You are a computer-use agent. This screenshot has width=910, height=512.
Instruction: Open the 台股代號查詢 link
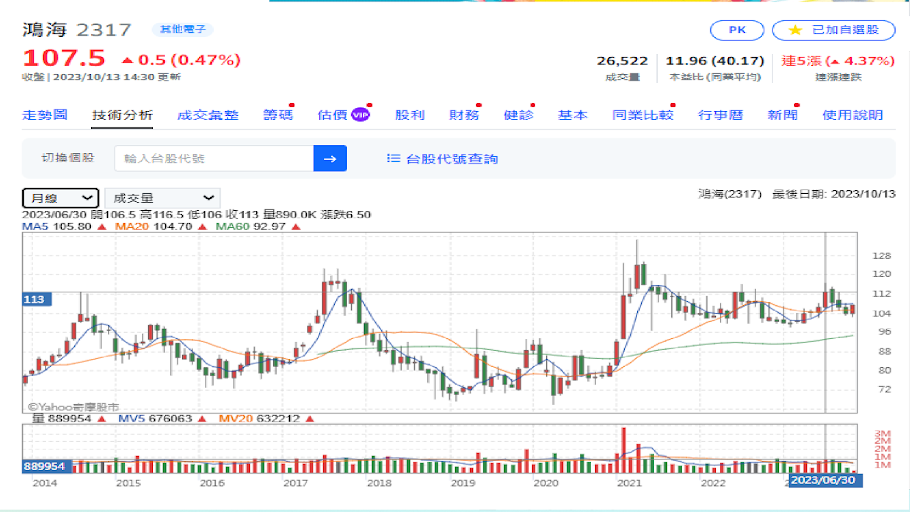coord(452,158)
